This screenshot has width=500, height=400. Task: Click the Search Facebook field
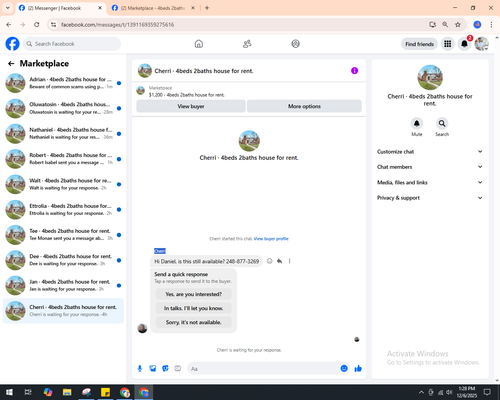[72, 44]
